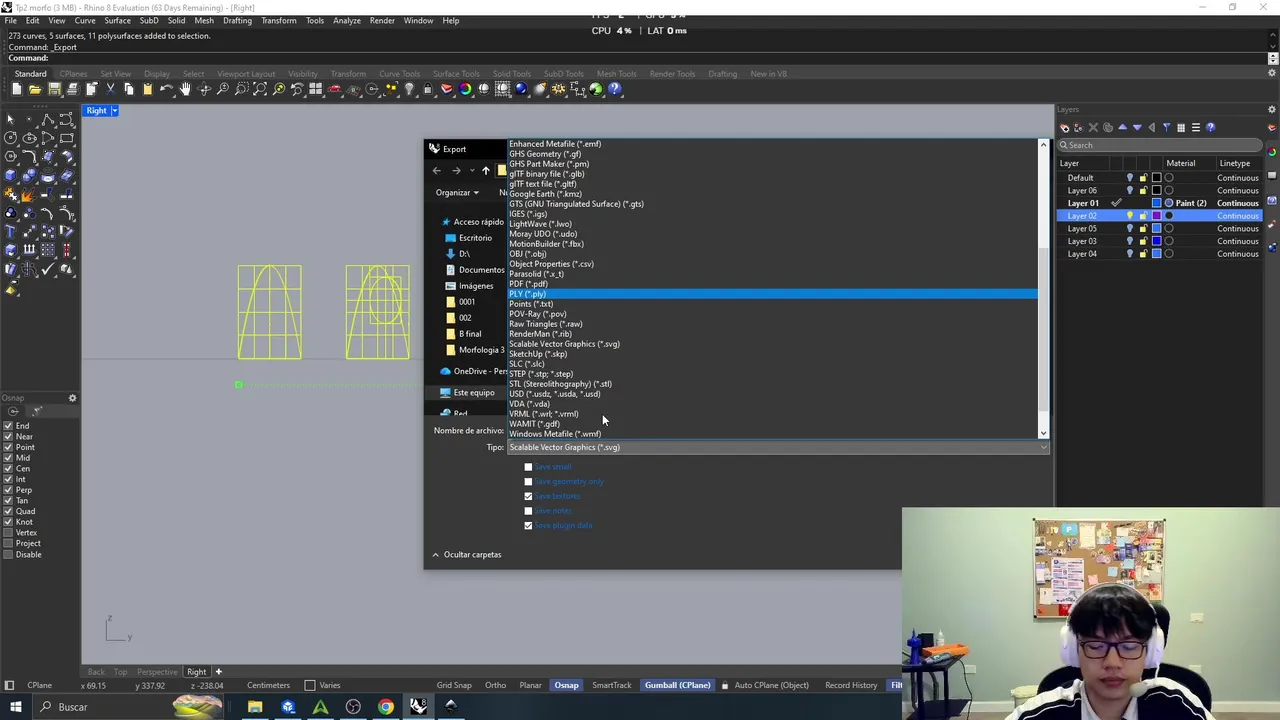Click the Zoom Extents icon

coord(260,89)
